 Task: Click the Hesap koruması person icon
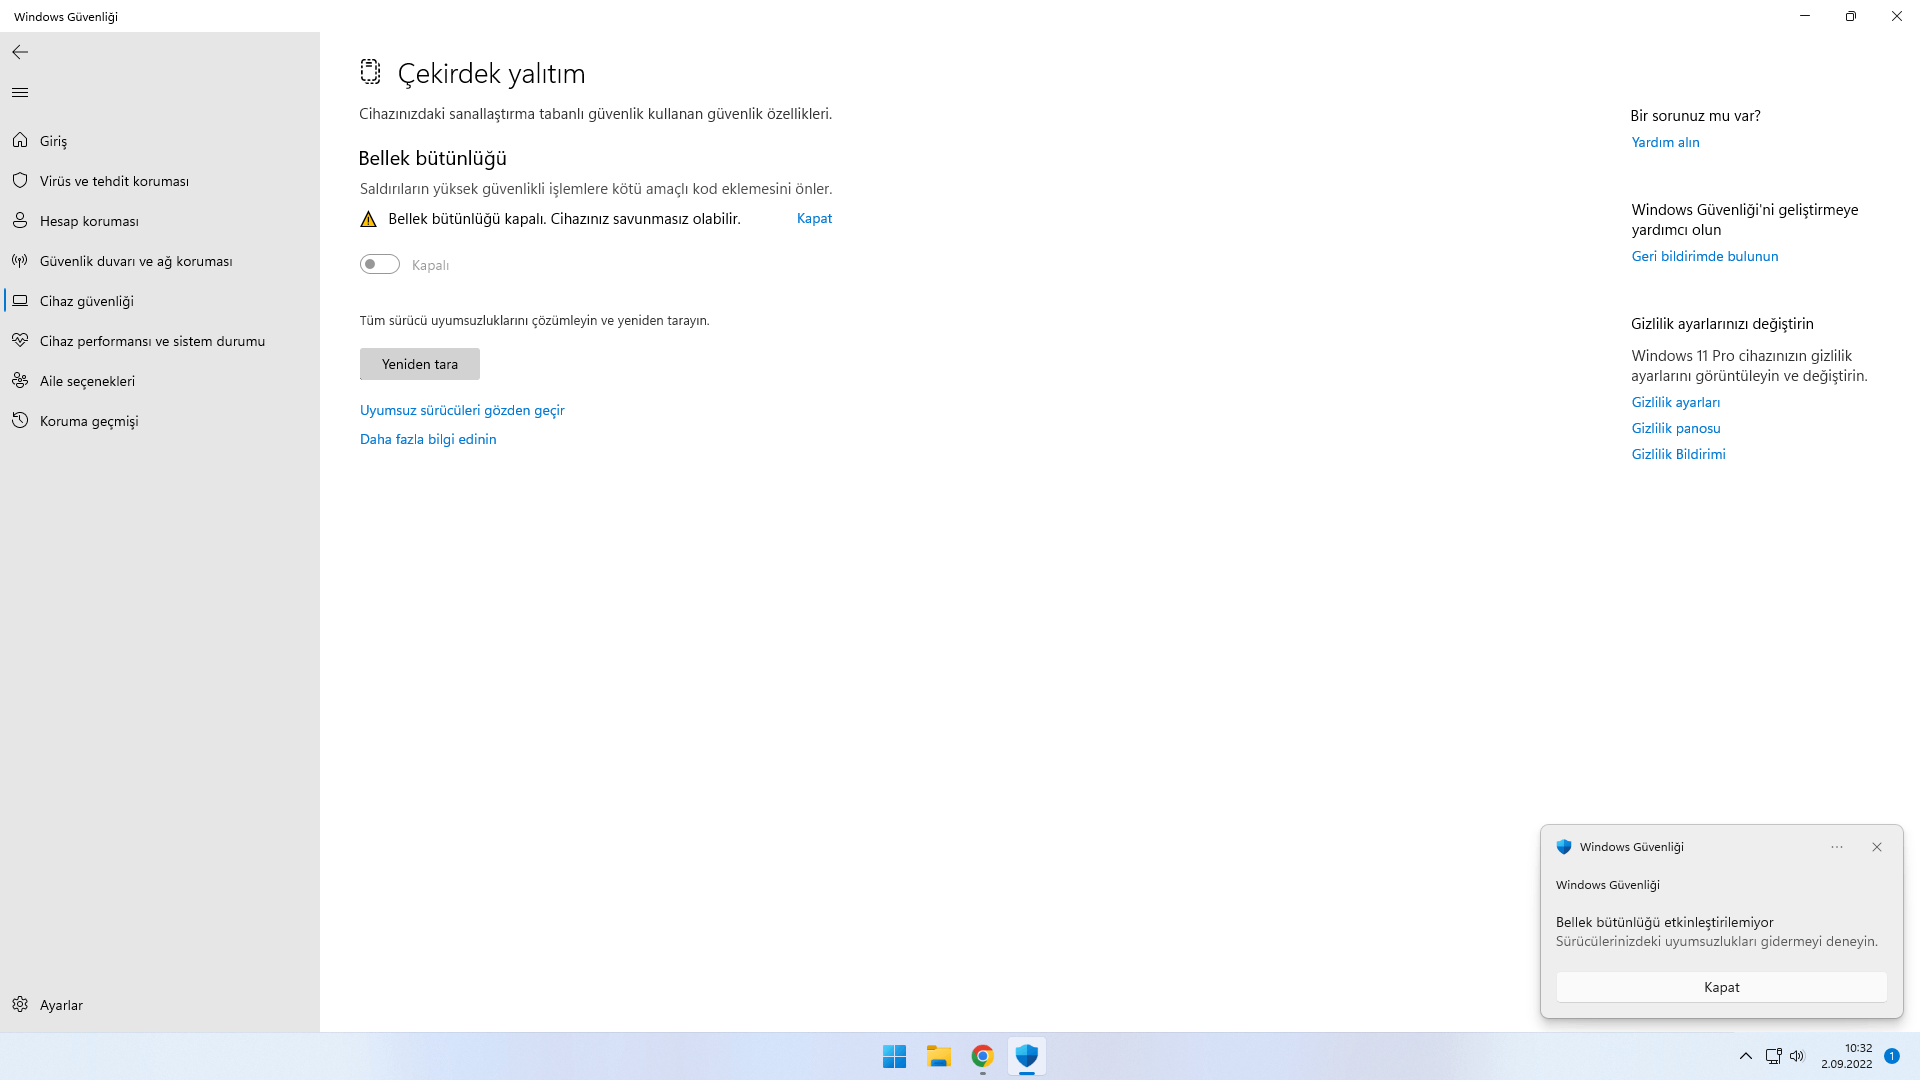[20, 221]
